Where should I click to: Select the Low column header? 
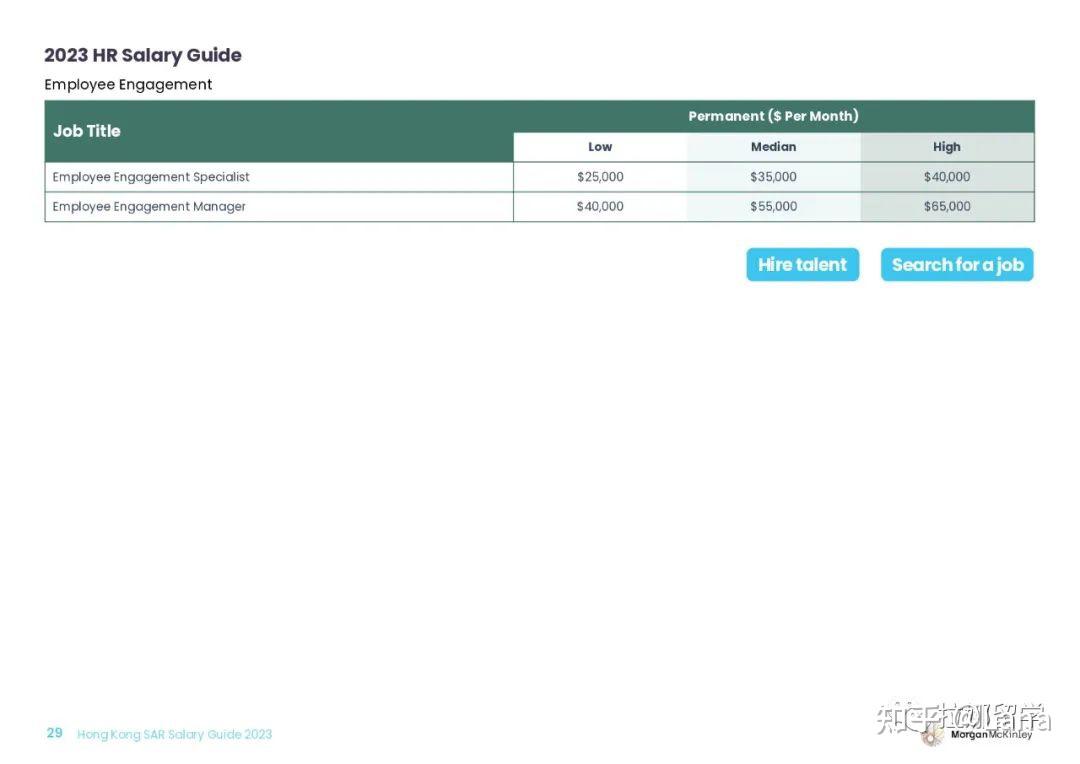pyautogui.click(x=600, y=147)
